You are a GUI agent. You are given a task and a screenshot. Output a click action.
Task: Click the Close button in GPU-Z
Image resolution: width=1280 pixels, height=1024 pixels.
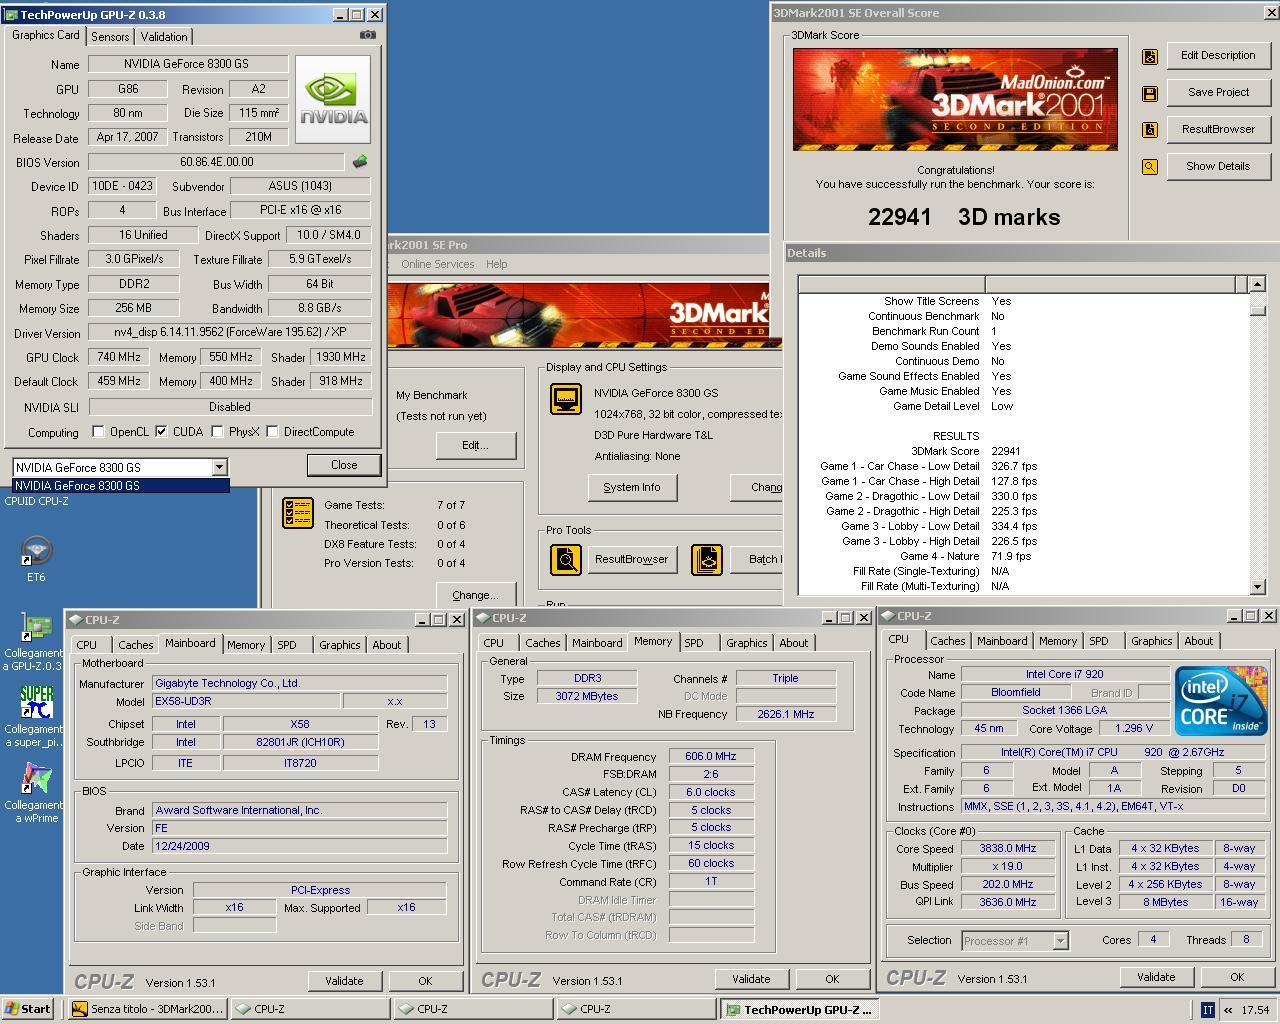point(344,465)
